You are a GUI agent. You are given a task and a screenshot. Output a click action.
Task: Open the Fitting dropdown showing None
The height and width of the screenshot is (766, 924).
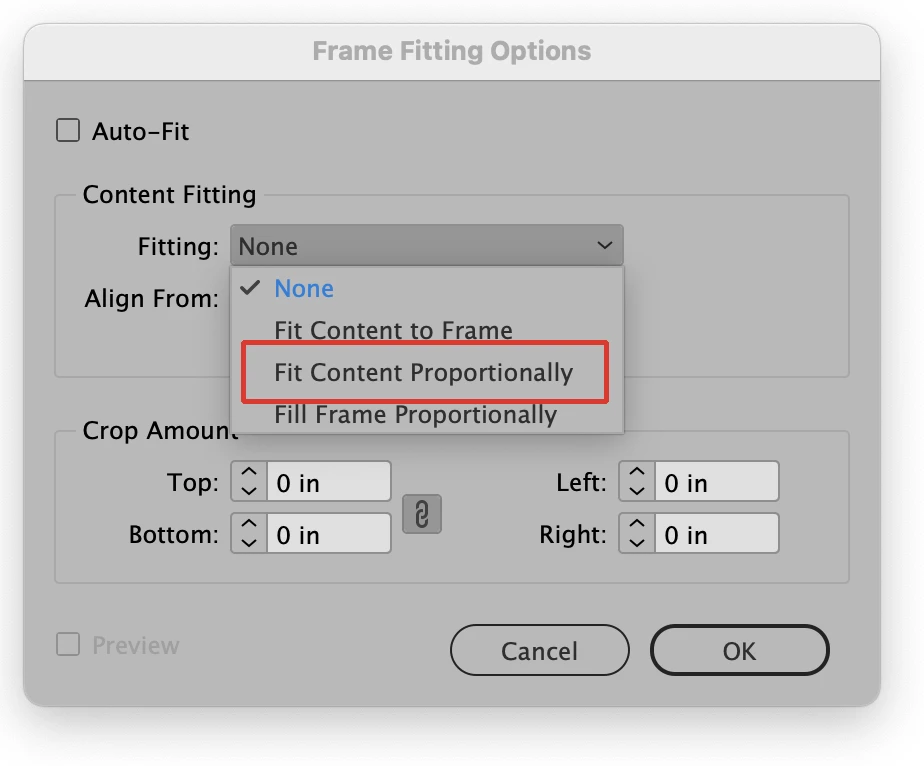pyautogui.click(x=426, y=246)
